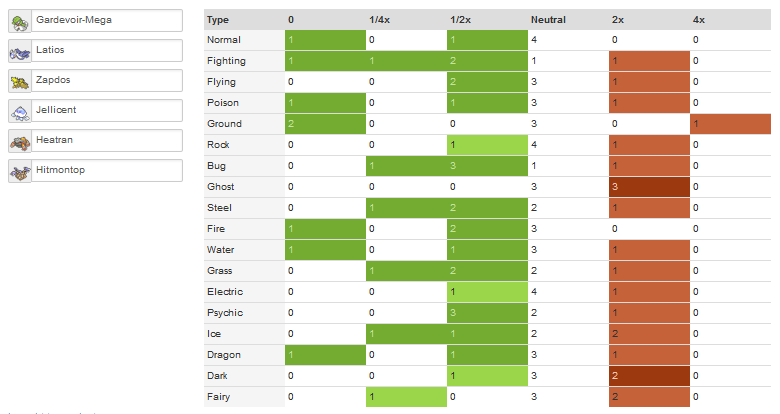
Task: Click the Ghost 2x weakness cell
Action: [x=649, y=187]
